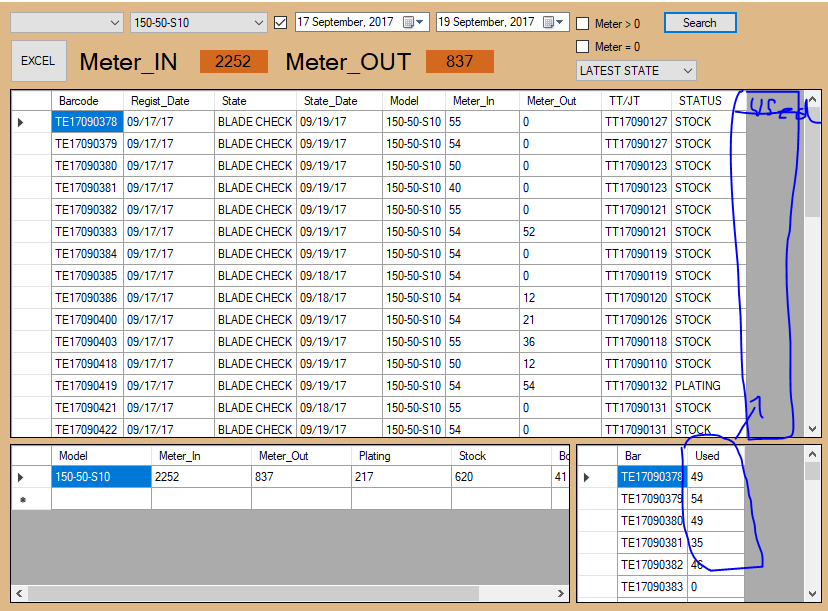Click right arrow of summary horizontal scrollbar
828x611 pixels.
(x=561, y=594)
